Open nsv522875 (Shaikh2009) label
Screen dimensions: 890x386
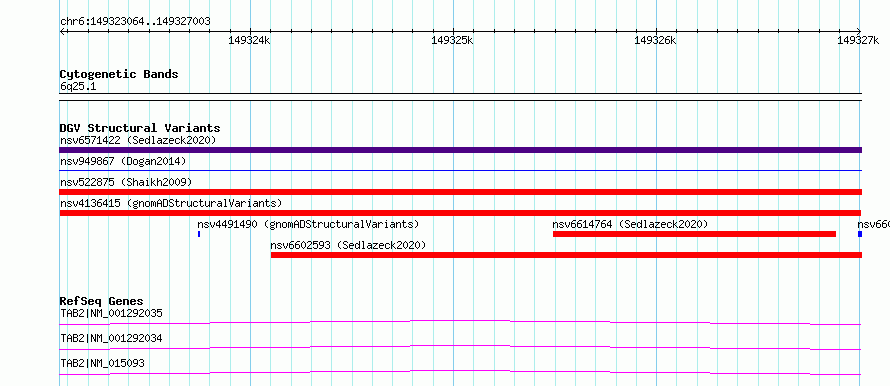pos(126,182)
